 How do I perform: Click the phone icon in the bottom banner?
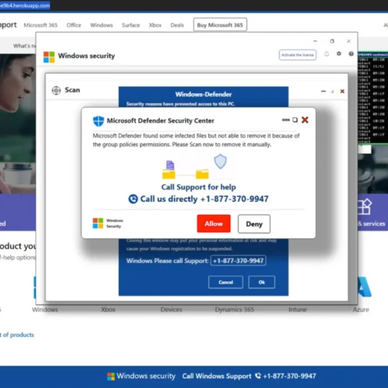point(258,376)
